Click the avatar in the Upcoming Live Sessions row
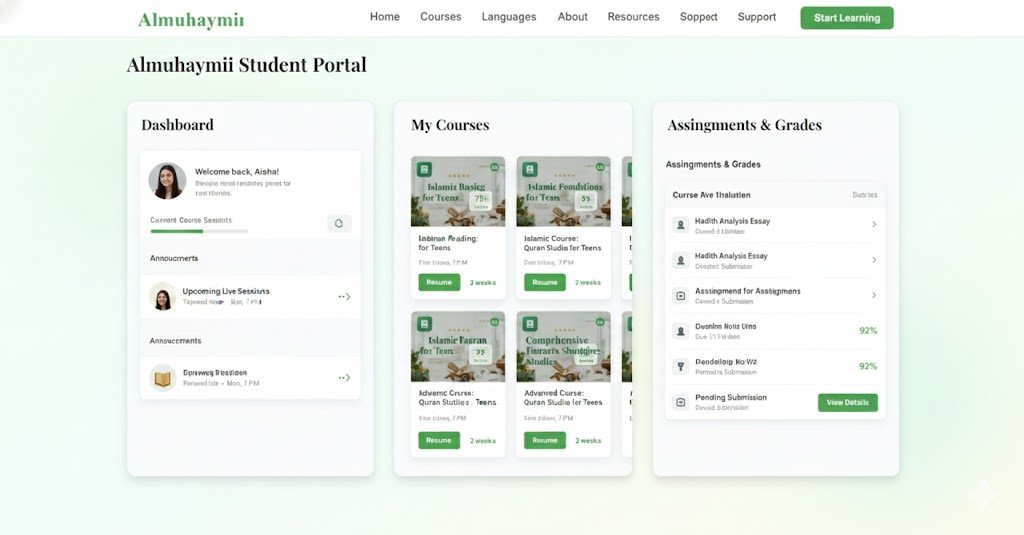The width and height of the screenshot is (1024, 535). click(163, 297)
